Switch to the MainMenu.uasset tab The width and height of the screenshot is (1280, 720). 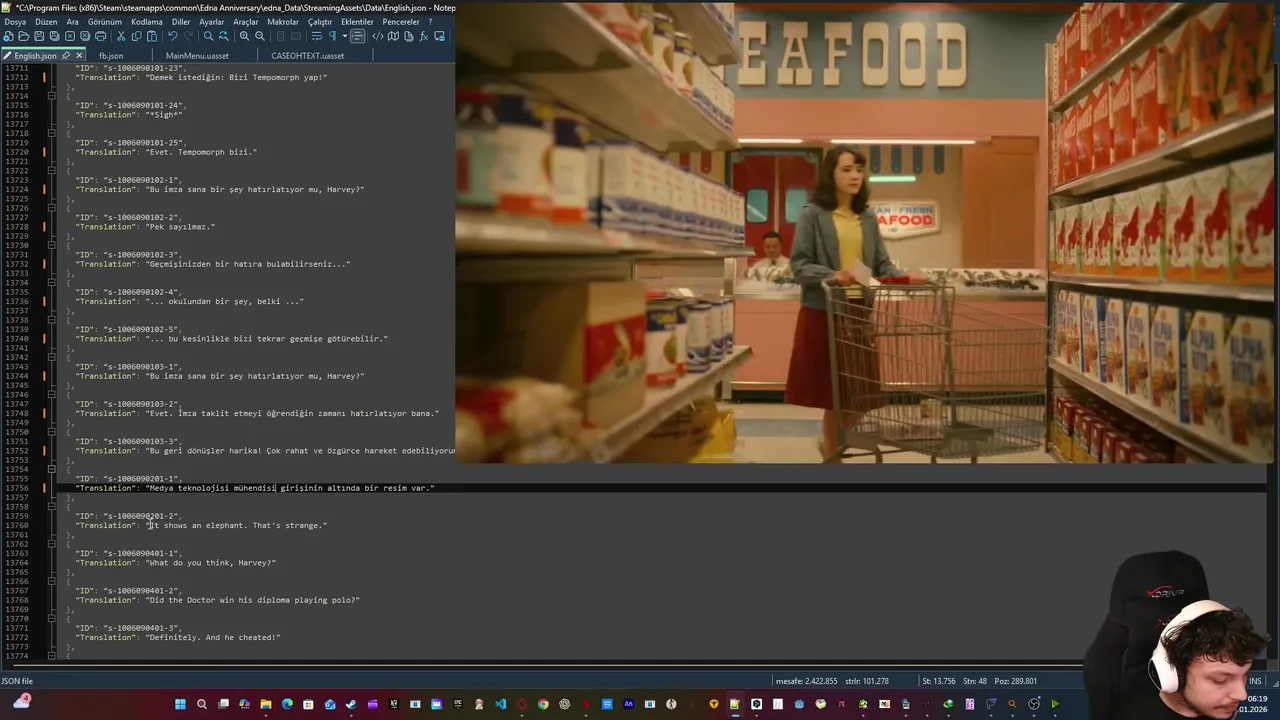pos(197,56)
